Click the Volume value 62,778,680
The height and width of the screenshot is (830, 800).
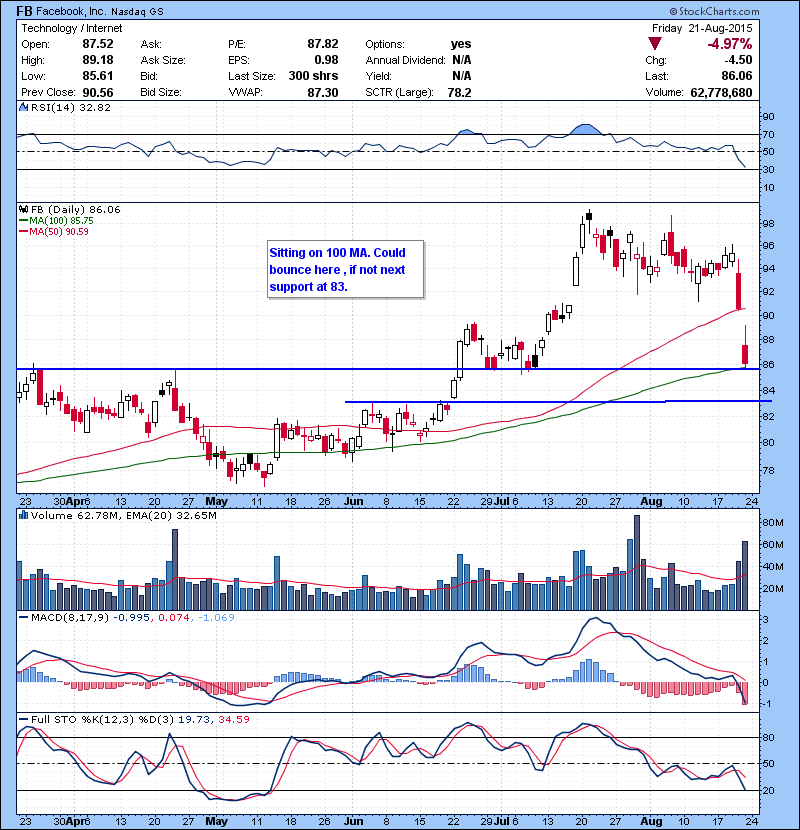(721, 93)
